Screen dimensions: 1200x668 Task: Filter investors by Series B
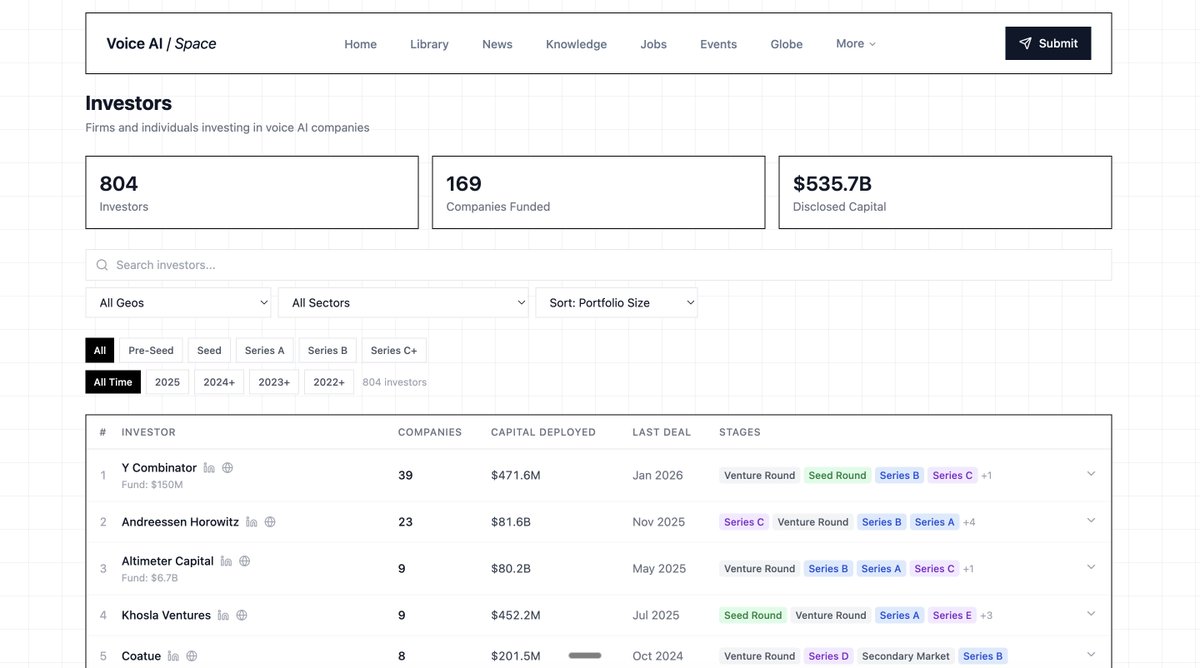tap(328, 351)
